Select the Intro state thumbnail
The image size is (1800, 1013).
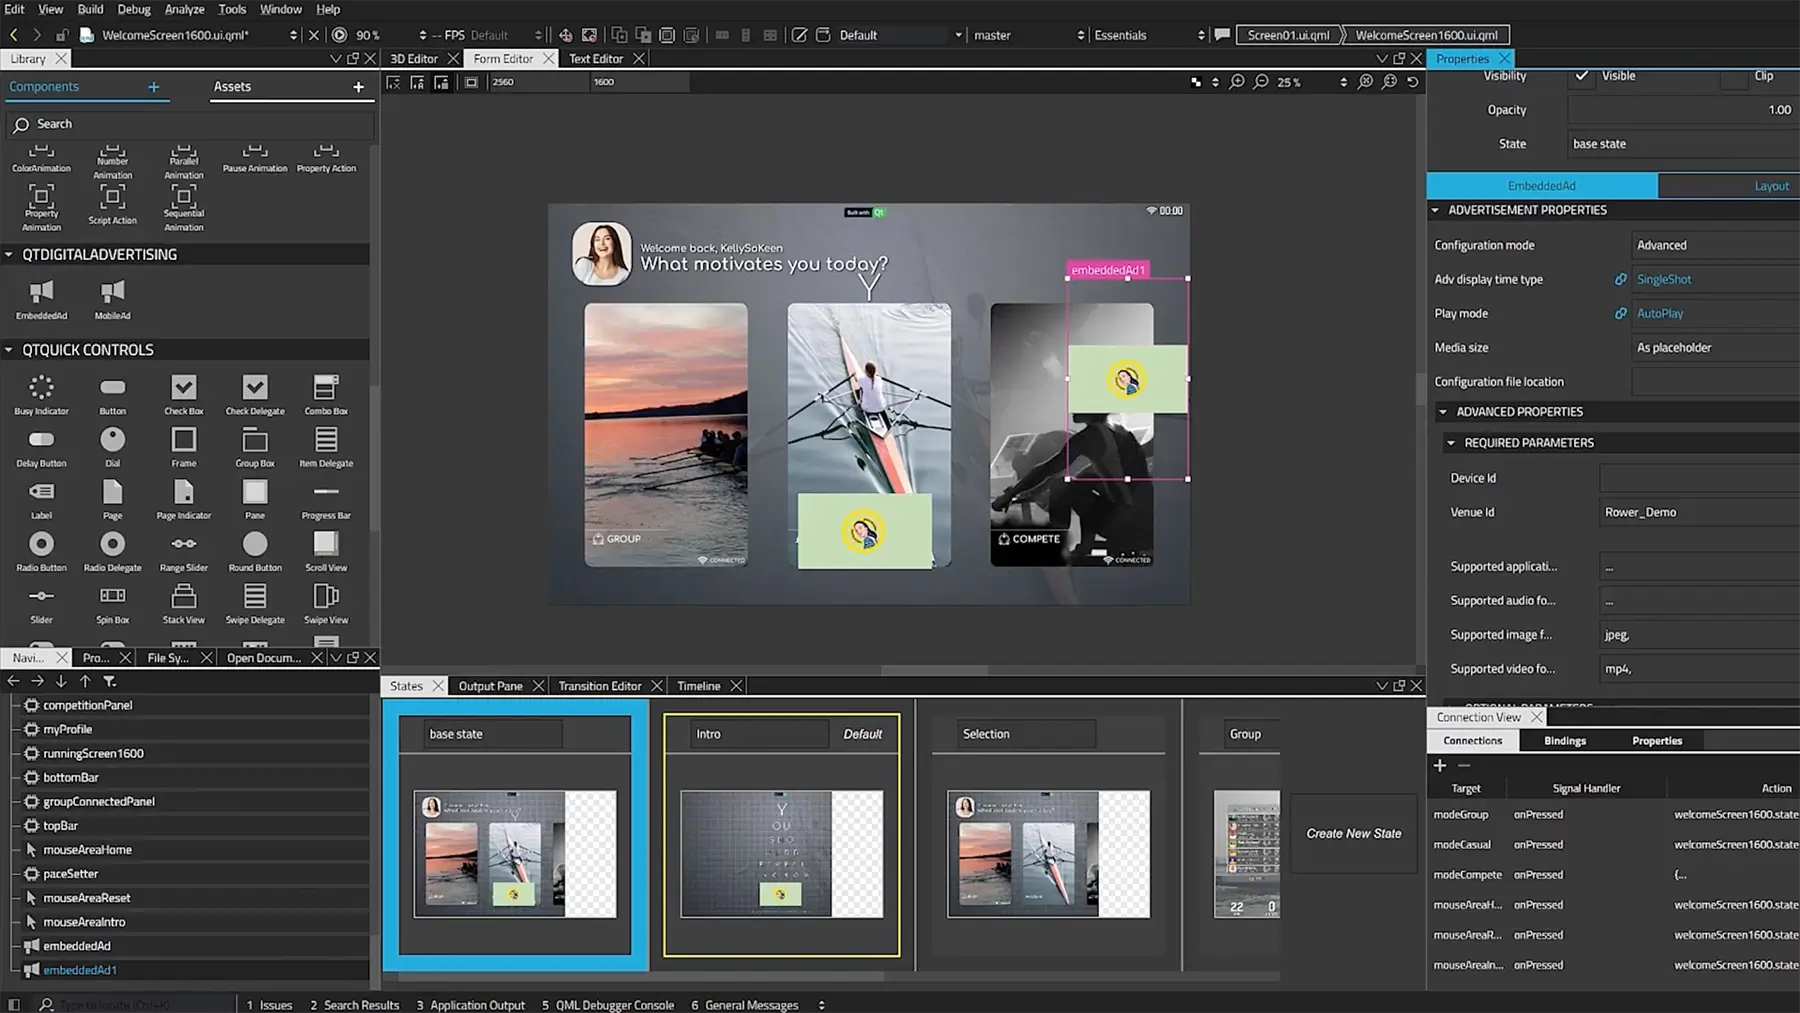pos(781,853)
